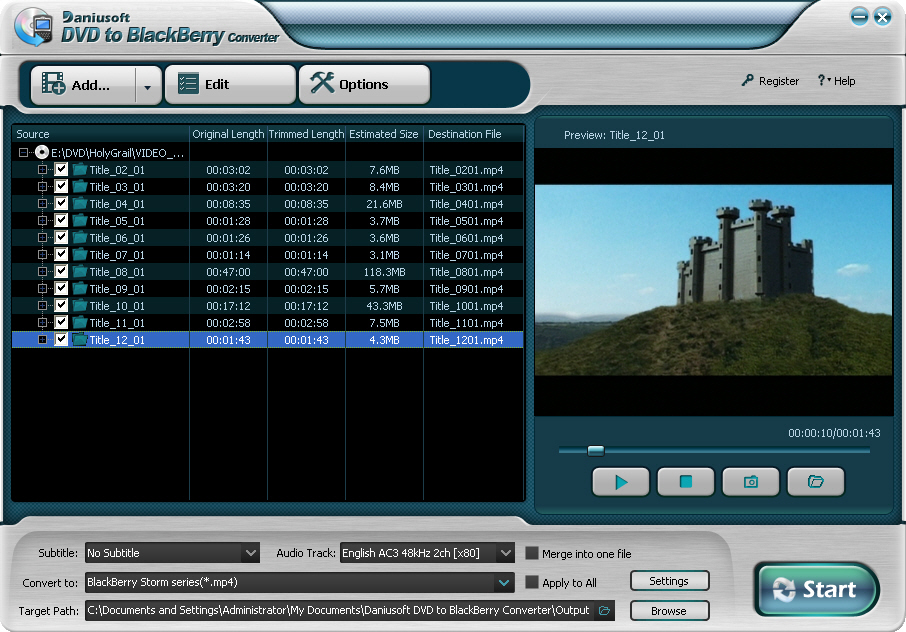
Task: Click the Edit toolbar button
Action: coord(230,84)
